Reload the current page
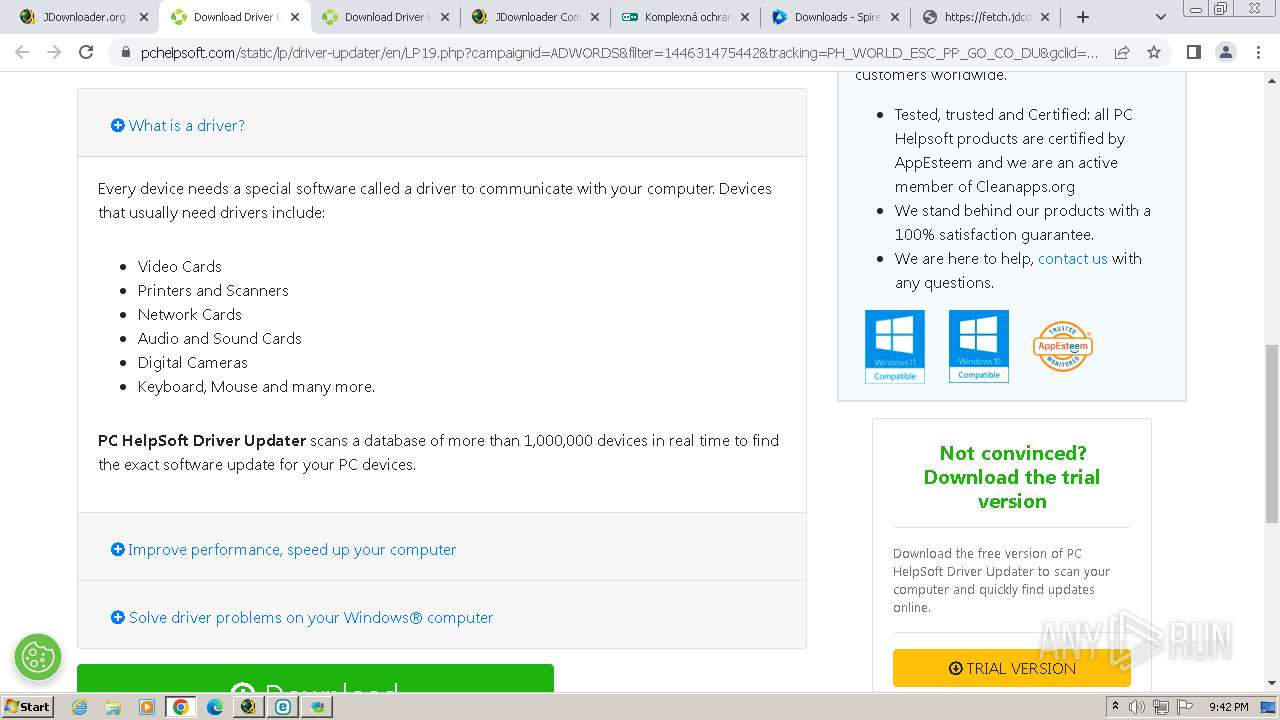 point(86,52)
